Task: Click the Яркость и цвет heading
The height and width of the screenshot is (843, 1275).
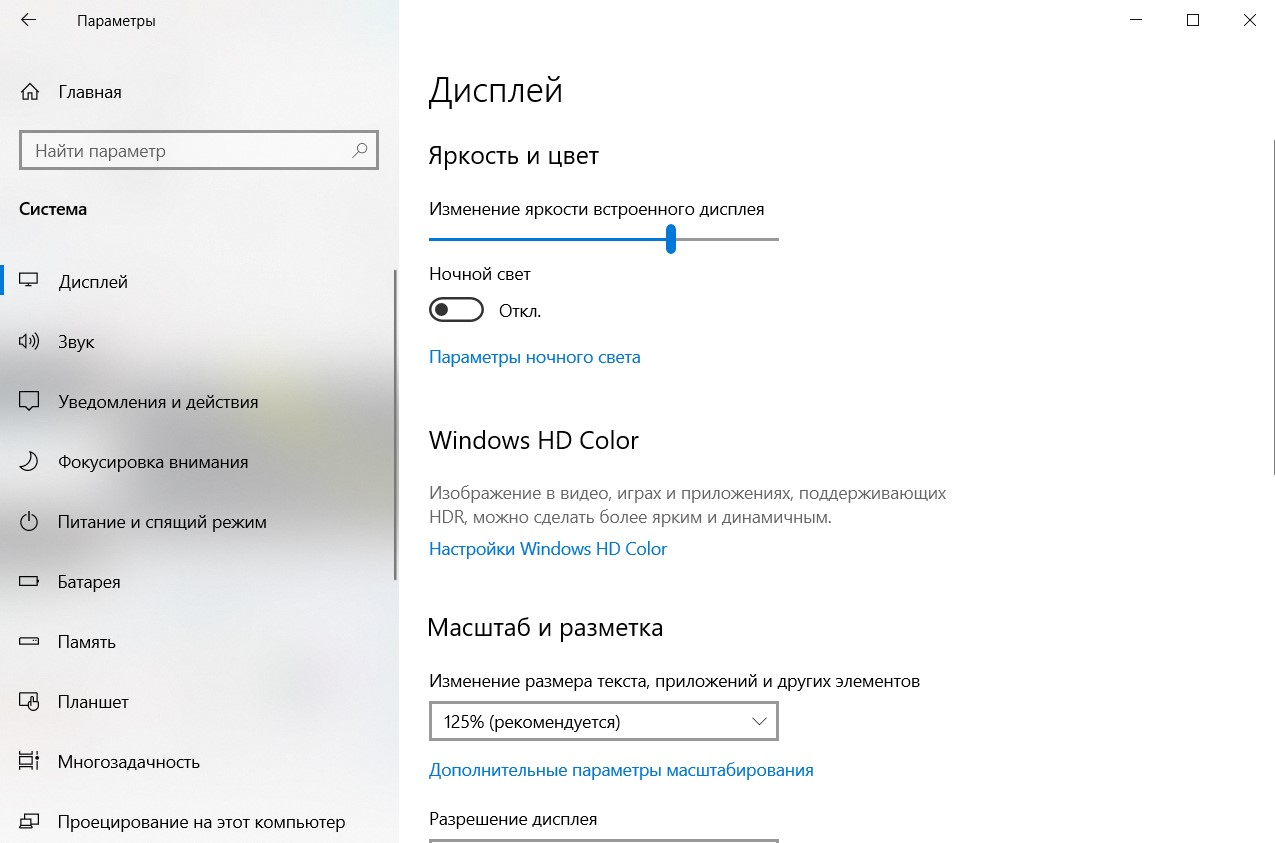Action: point(513,156)
